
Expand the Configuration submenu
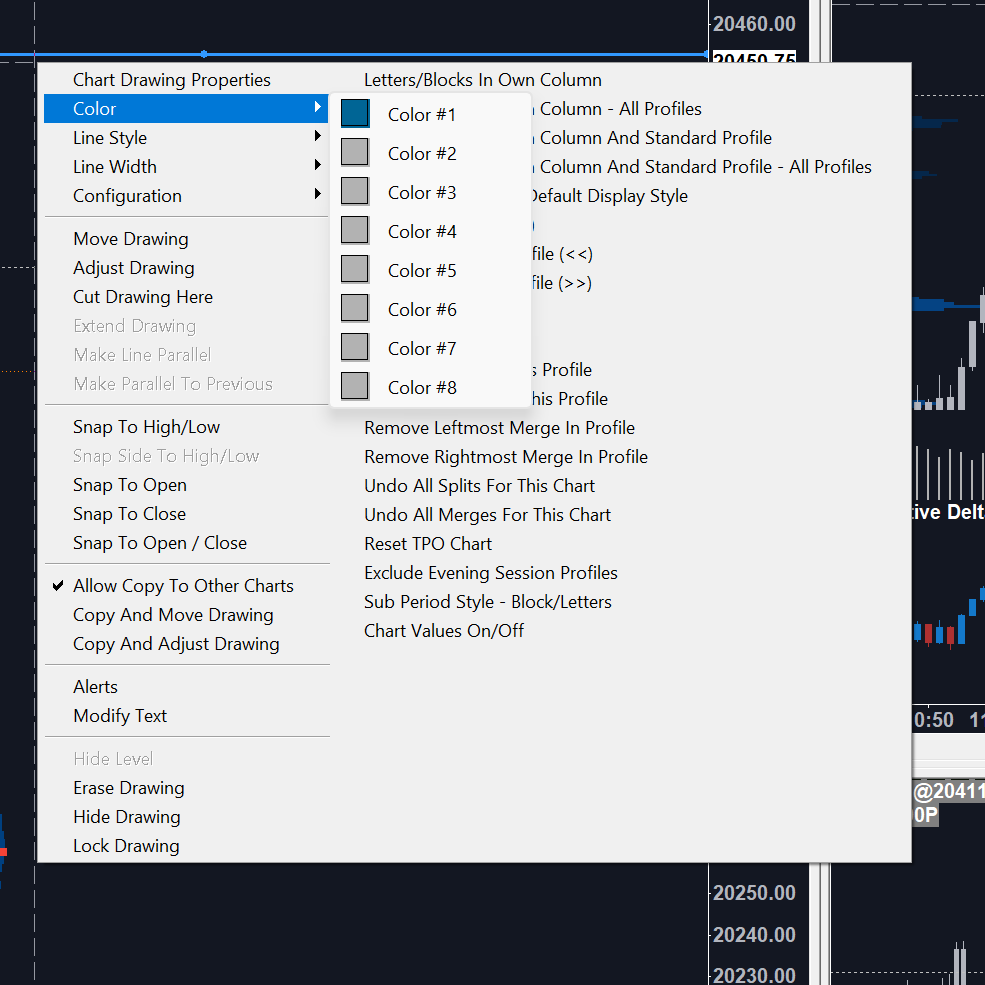tap(186, 195)
